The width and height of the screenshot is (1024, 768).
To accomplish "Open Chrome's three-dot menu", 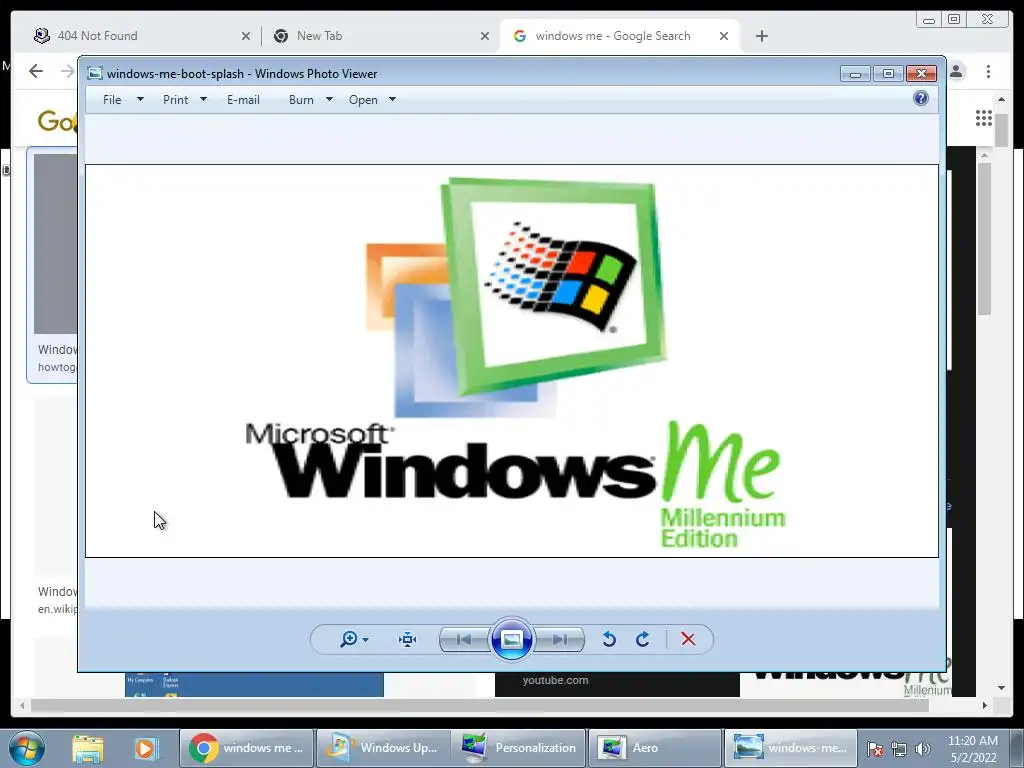I will click(988, 71).
